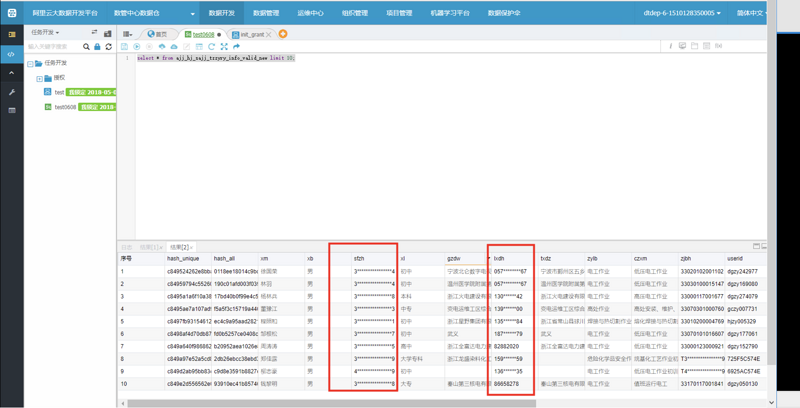
Task: Click the horizontal scrollbar under the results table
Action: [x=332, y=403]
